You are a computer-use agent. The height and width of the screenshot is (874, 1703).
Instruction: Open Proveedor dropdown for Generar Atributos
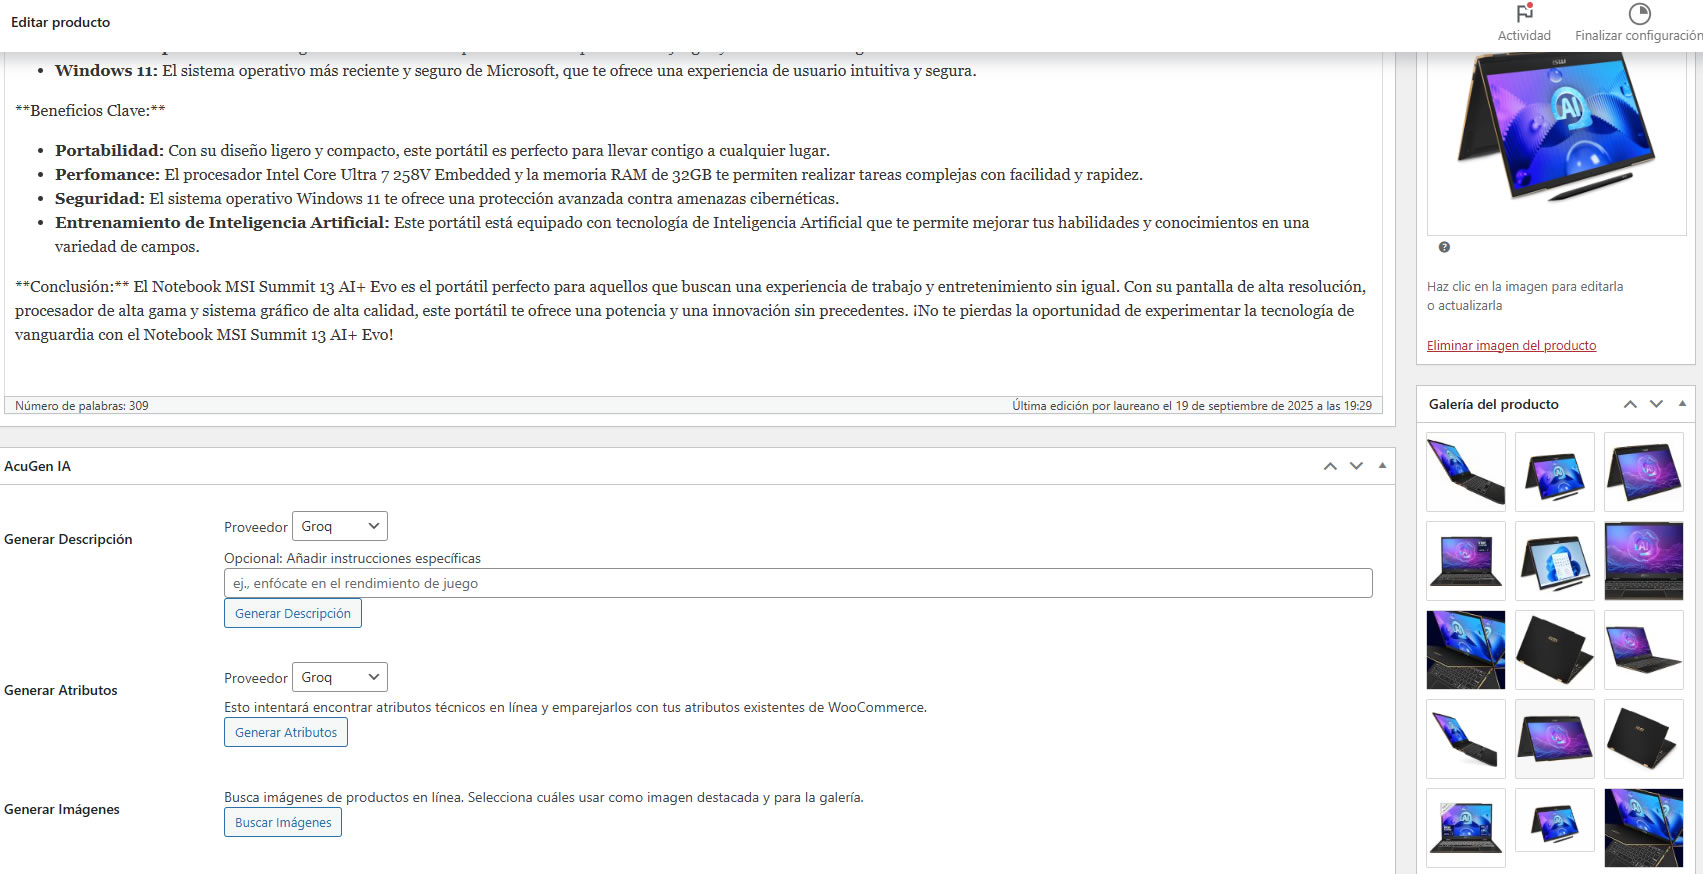(x=340, y=677)
